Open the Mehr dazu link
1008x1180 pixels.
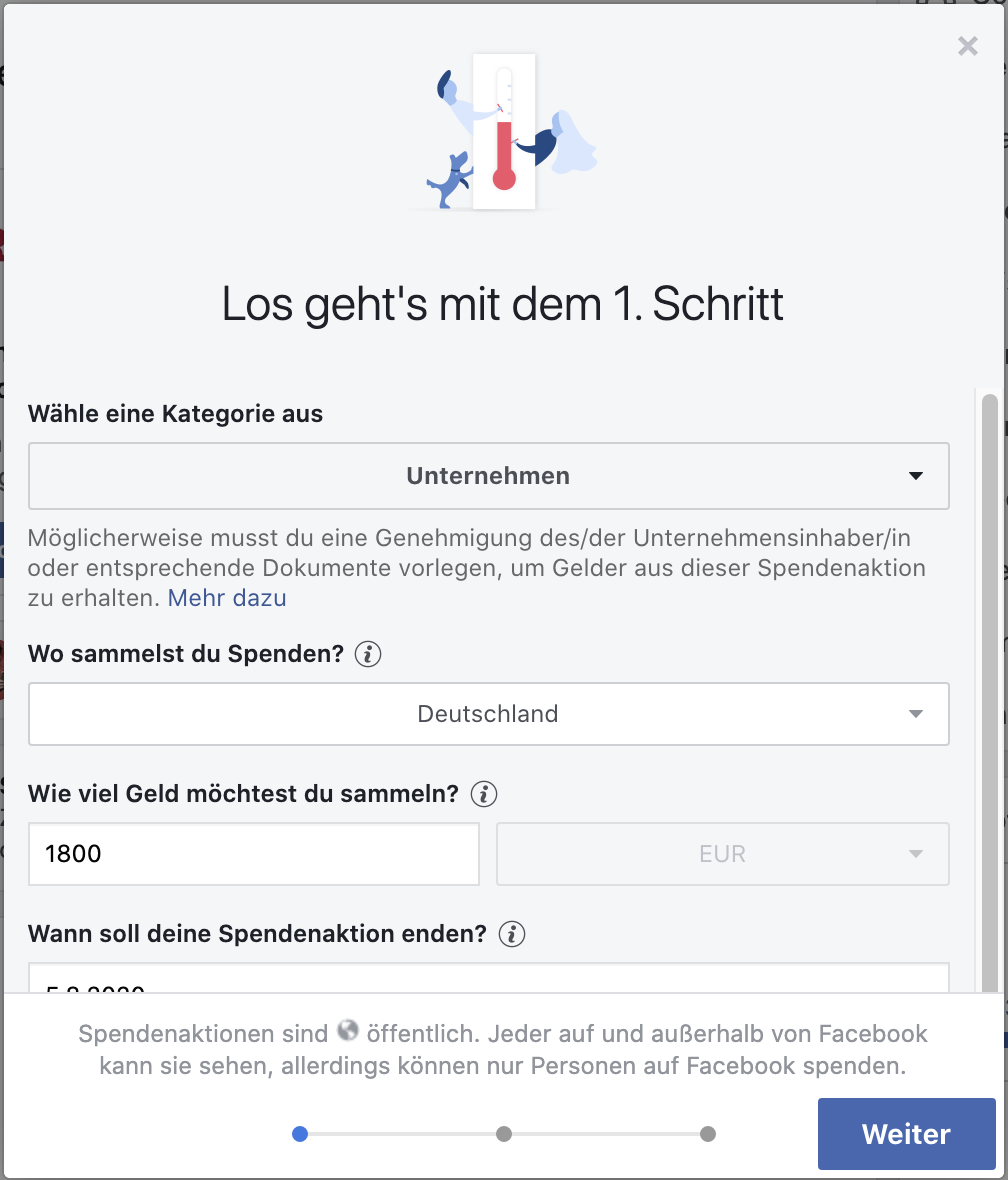[227, 598]
